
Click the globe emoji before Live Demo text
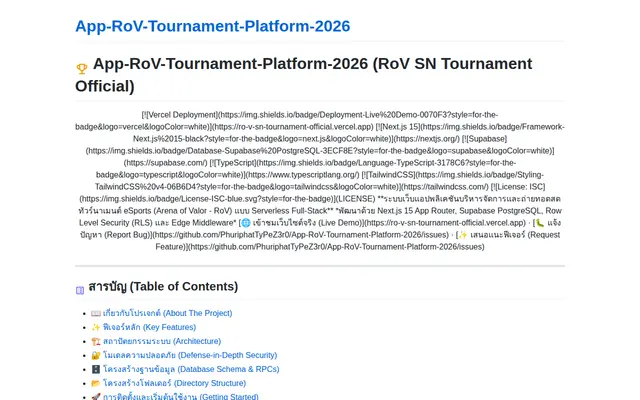[246, 223]
